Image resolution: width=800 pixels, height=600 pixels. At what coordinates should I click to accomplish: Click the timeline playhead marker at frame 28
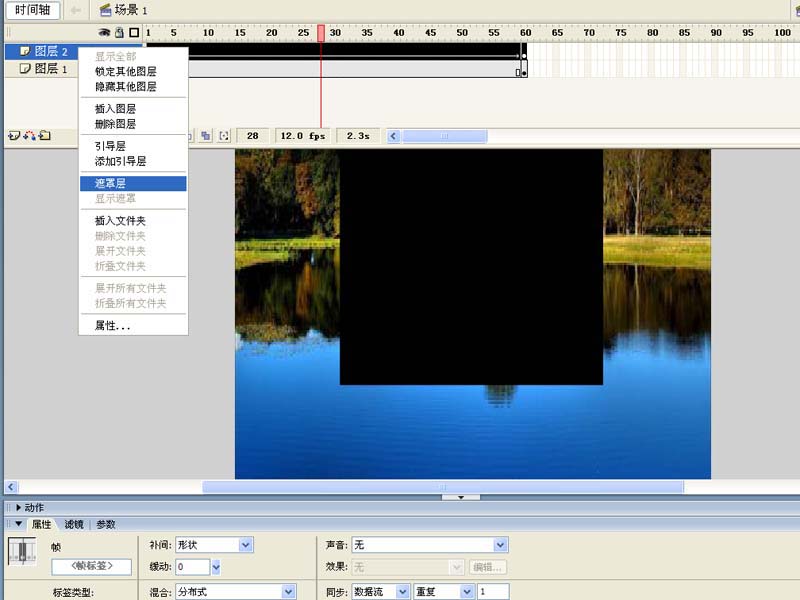[321, 33]
